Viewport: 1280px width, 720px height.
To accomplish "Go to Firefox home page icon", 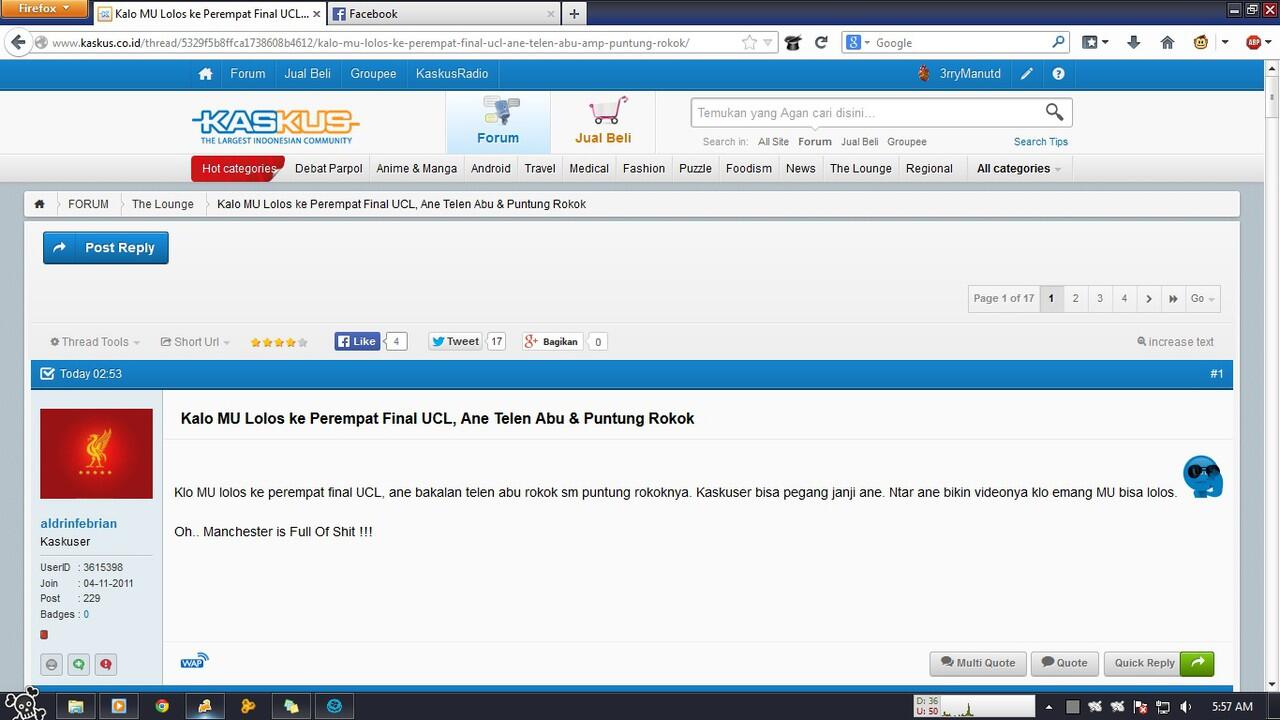I will [x=1167, y=42].
